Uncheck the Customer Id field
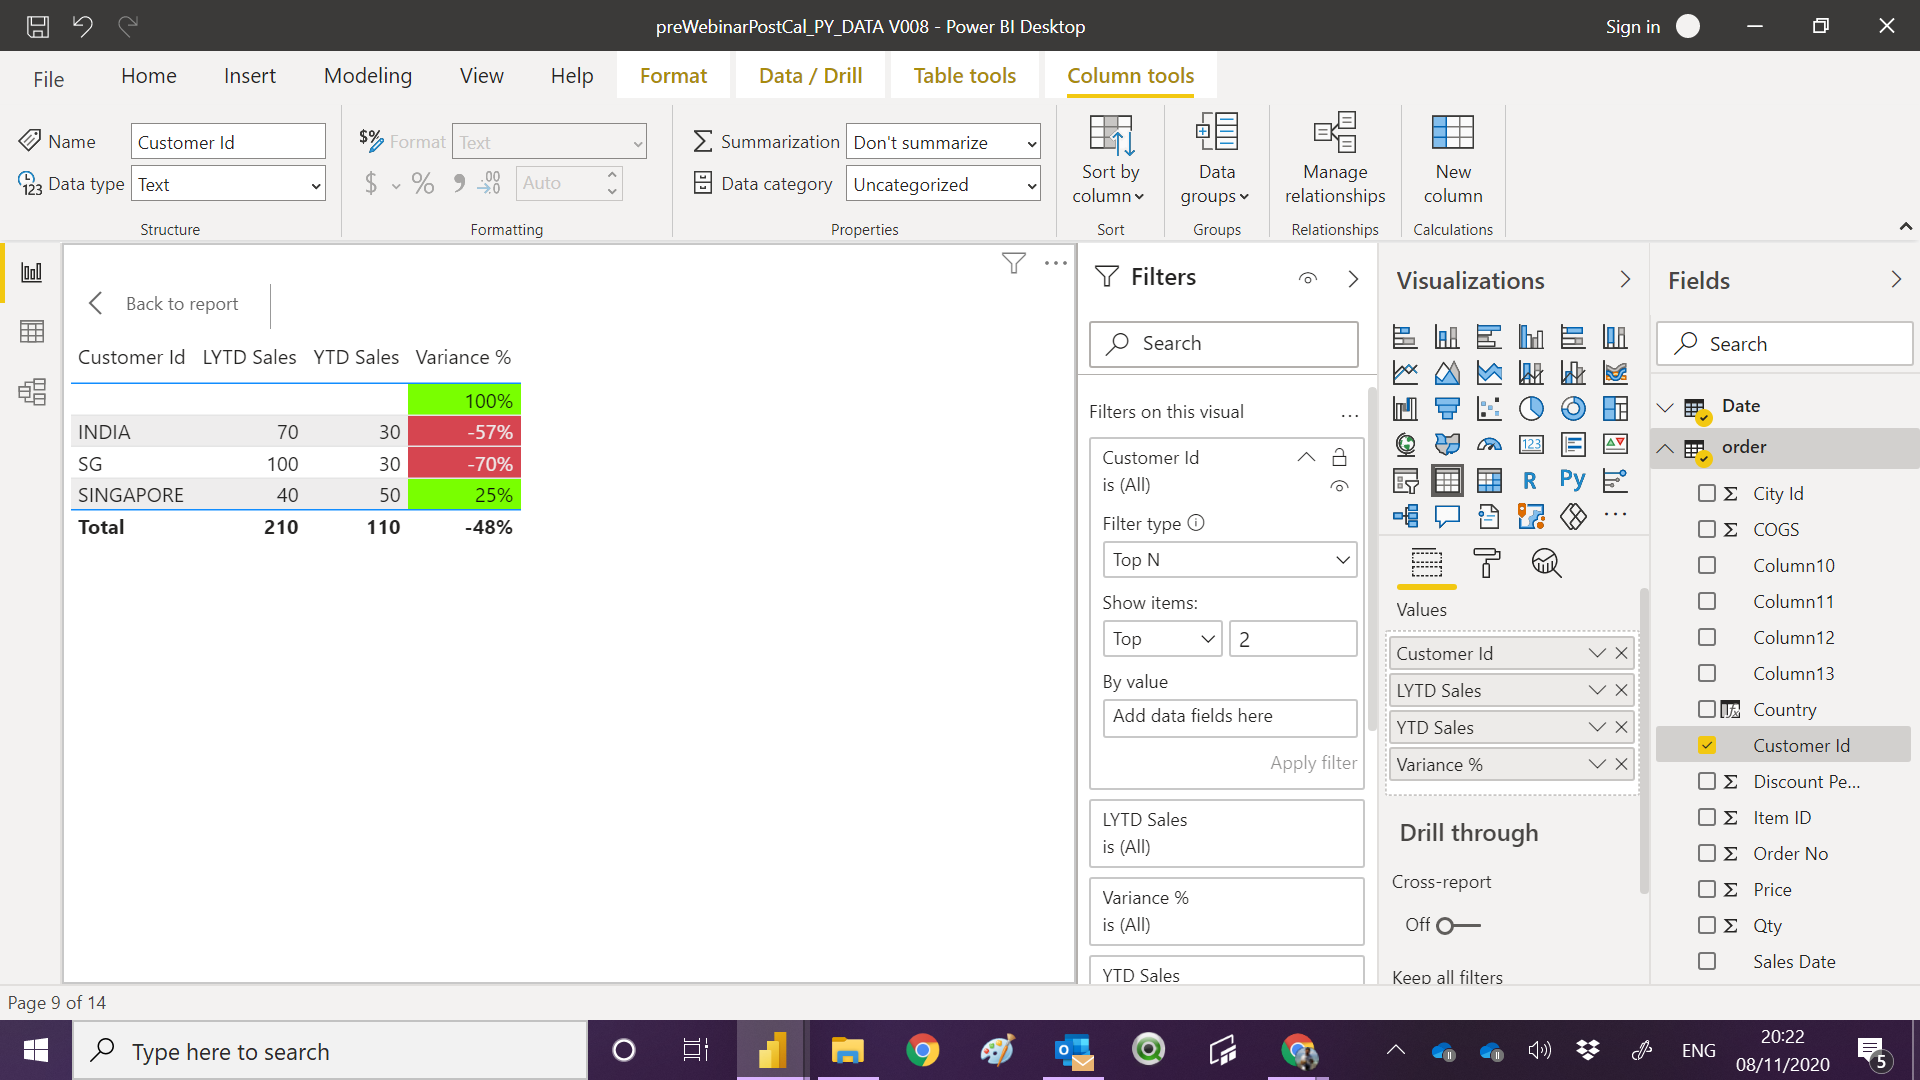Screen dimensions: 1920x1080 (1707, 745)
